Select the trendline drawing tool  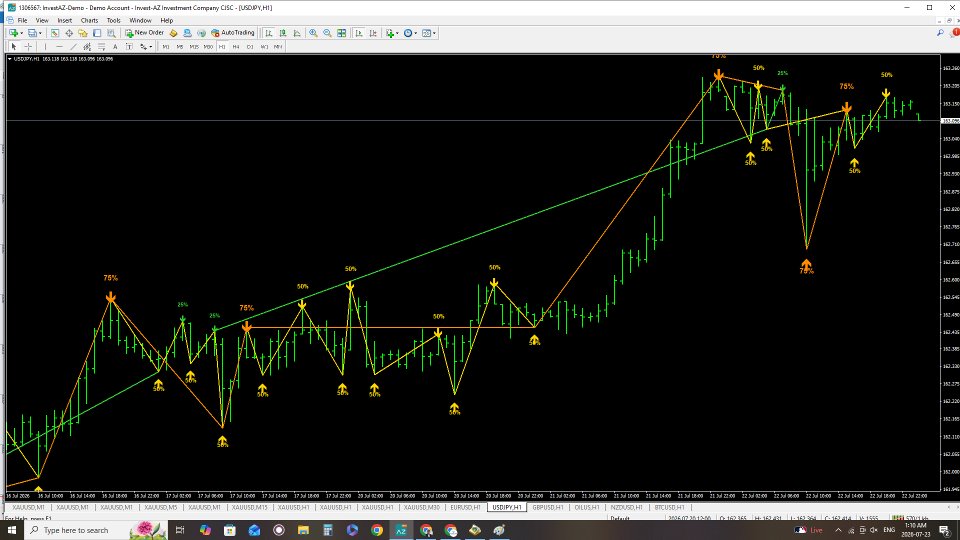pos(73,47)
